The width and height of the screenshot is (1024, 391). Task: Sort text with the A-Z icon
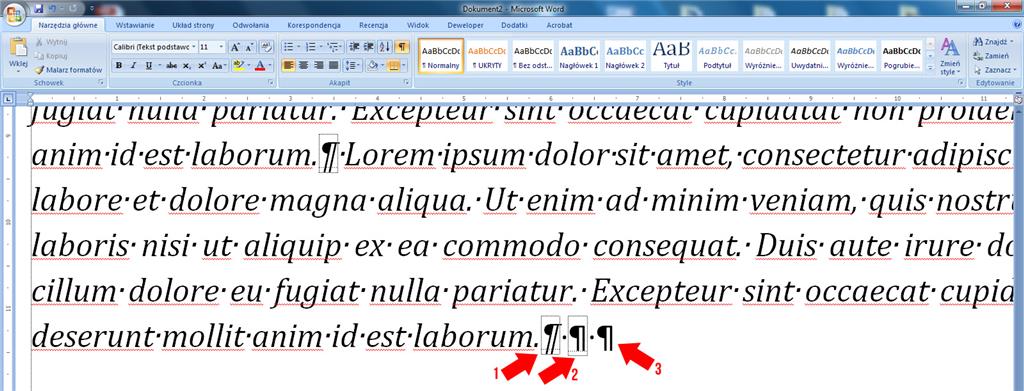(385, 47)
